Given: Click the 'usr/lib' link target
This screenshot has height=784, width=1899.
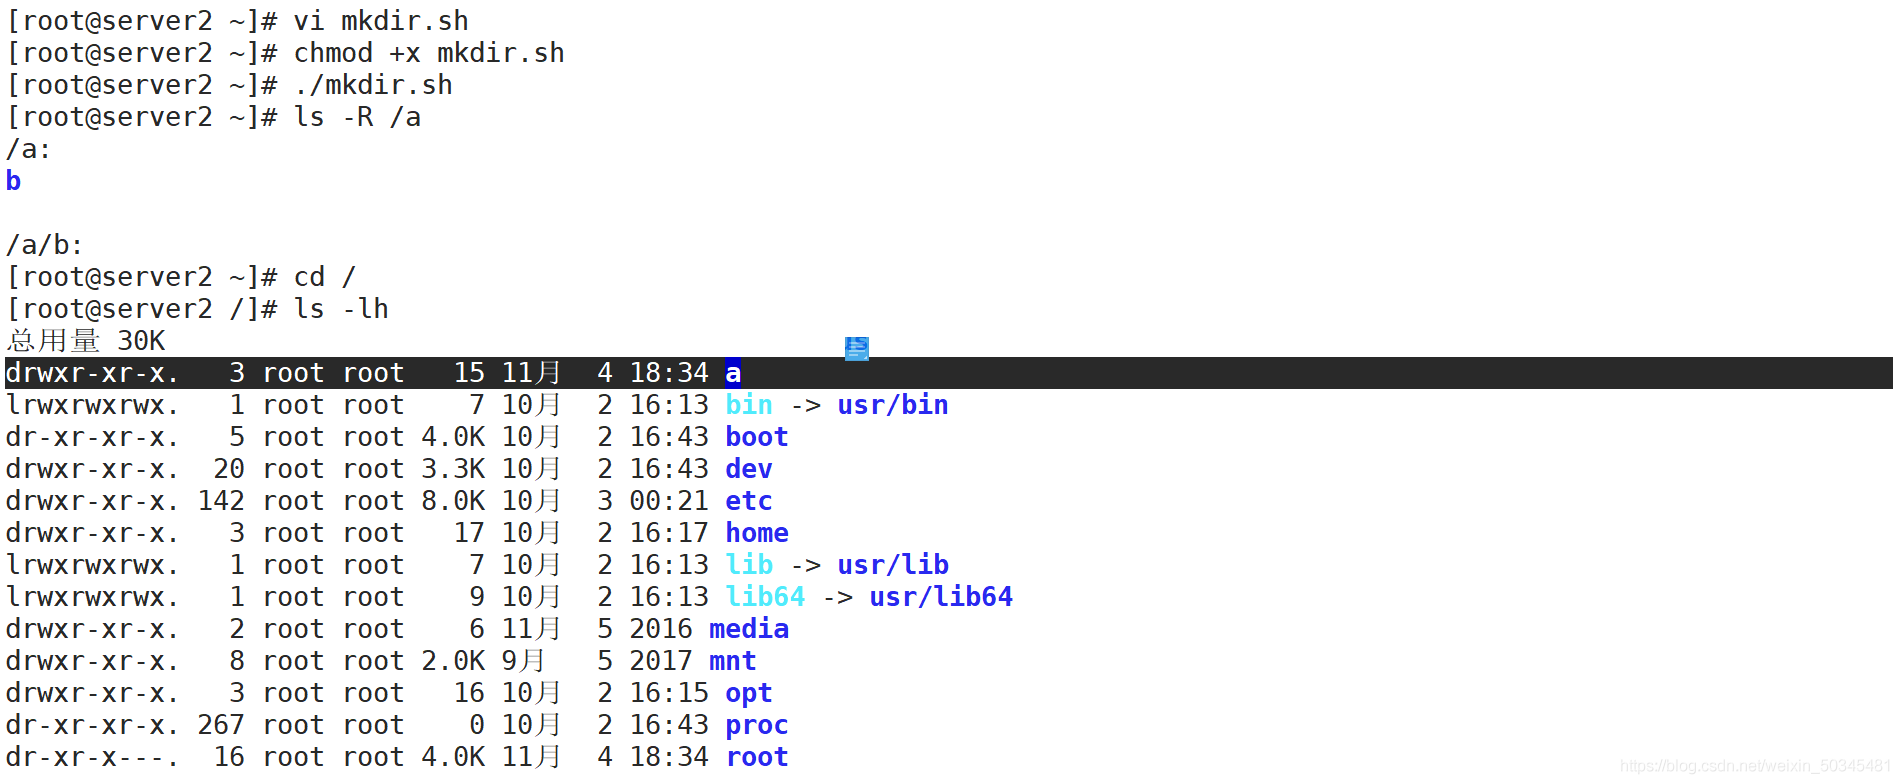Looking at the screenshot, I should pyautogui.click(x=893, y=565).
